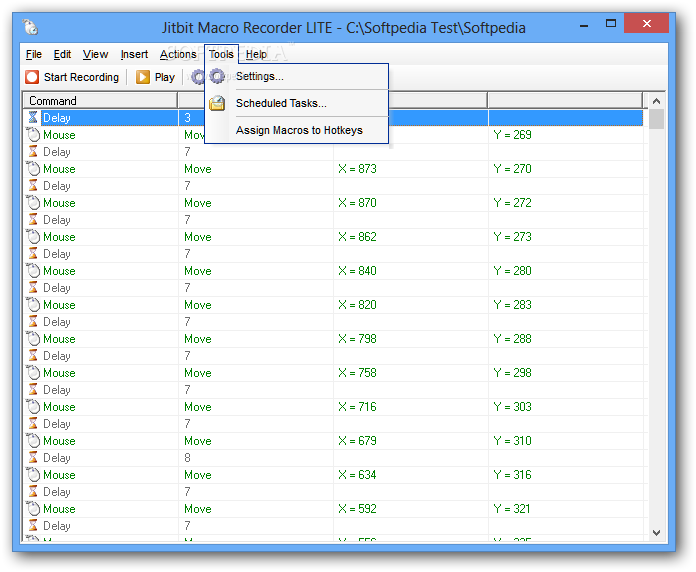The image size is (696, 572).
Task: Select the highlighted Delay 3 row's hourglass icon
Action: point(33,118)
